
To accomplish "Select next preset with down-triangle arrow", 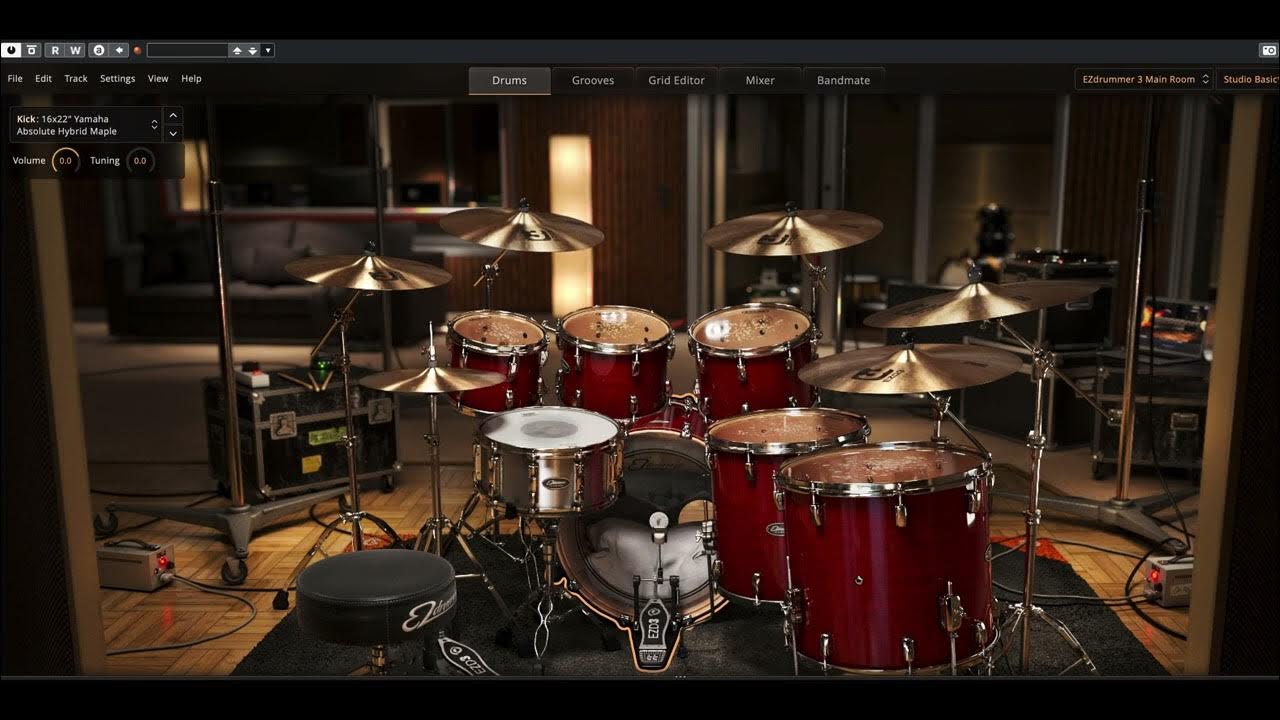I will click(x=252, y=50).
